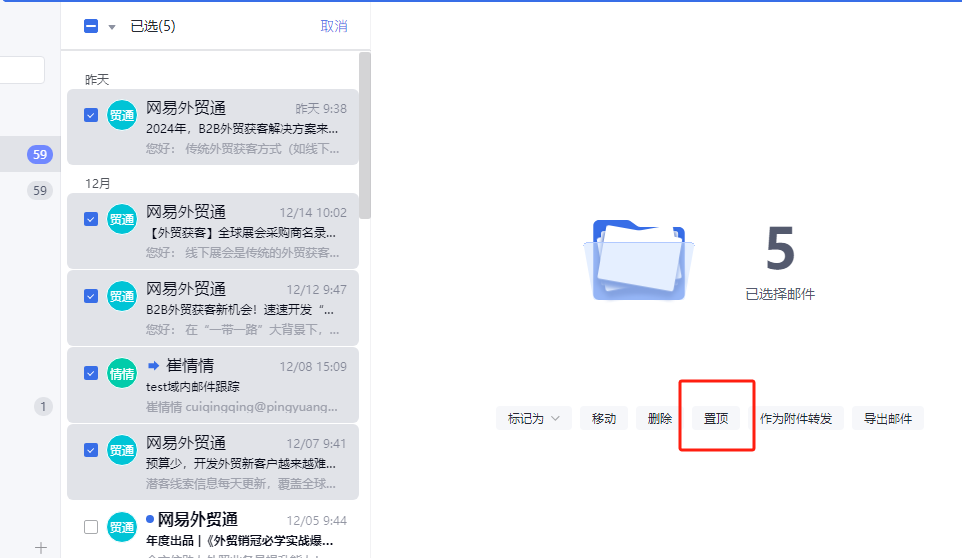Click the 贸通 avatar of the 昨天 9:38 email
The width and height of the screenshot is (962, 558).
(x=122, y=115)
